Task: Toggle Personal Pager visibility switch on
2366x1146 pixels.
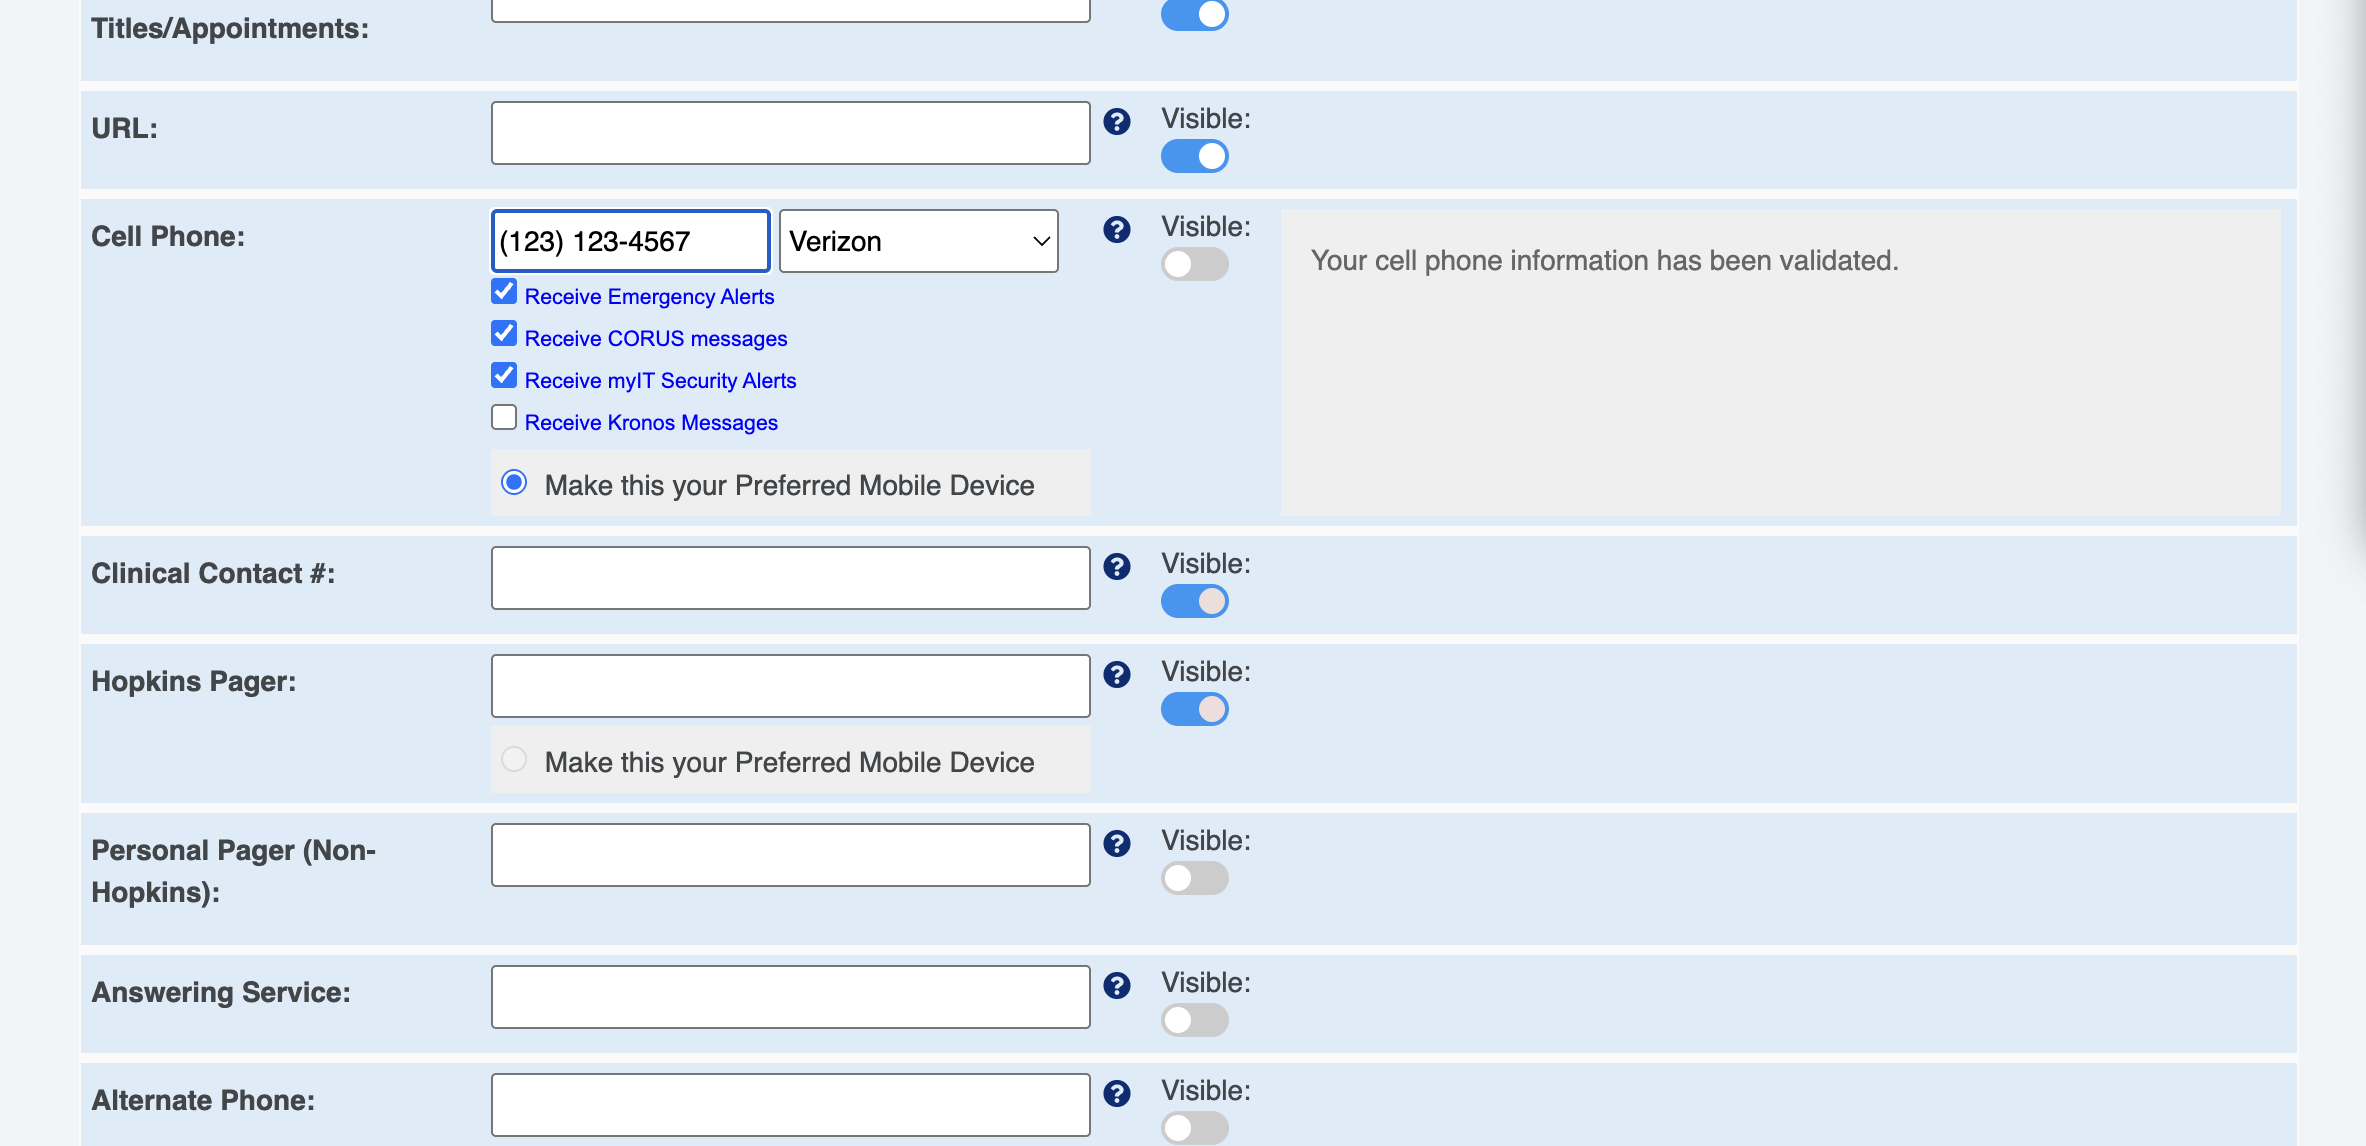Action: pyautogui.click(x=1194, y=879)
